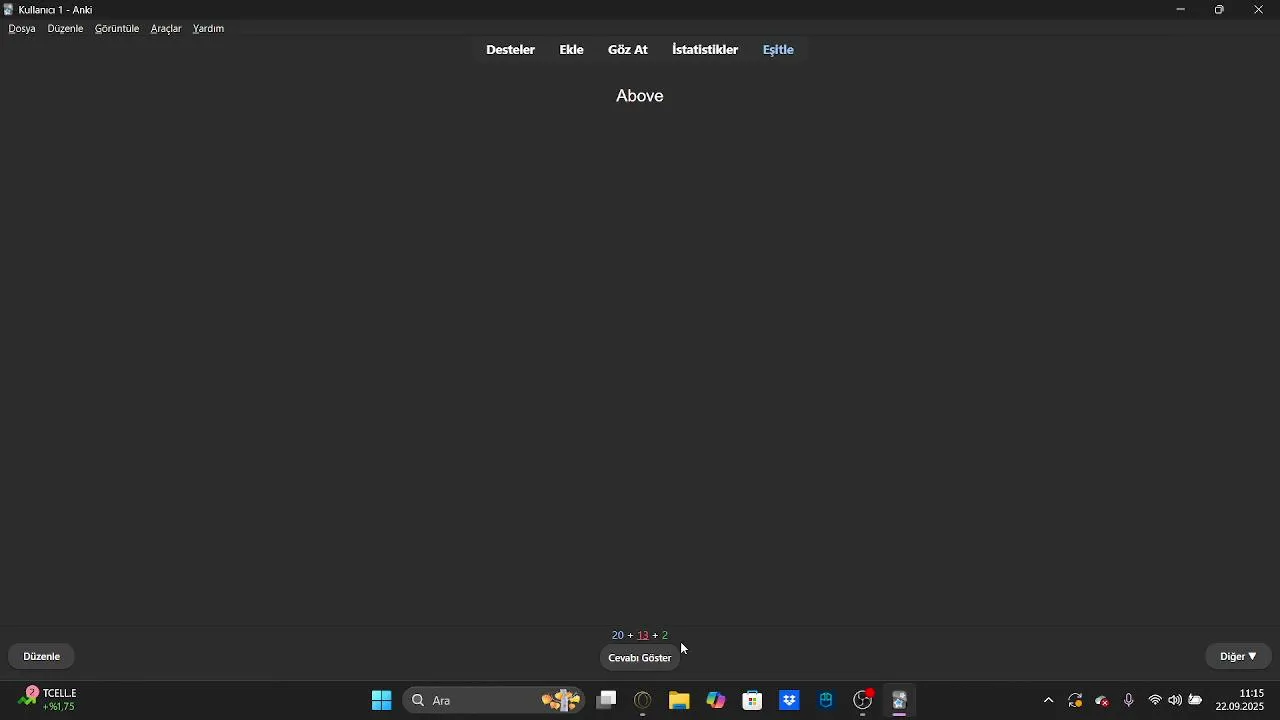
Task: Expand the Diğer options dropdown
Action: pos(1239,657)
